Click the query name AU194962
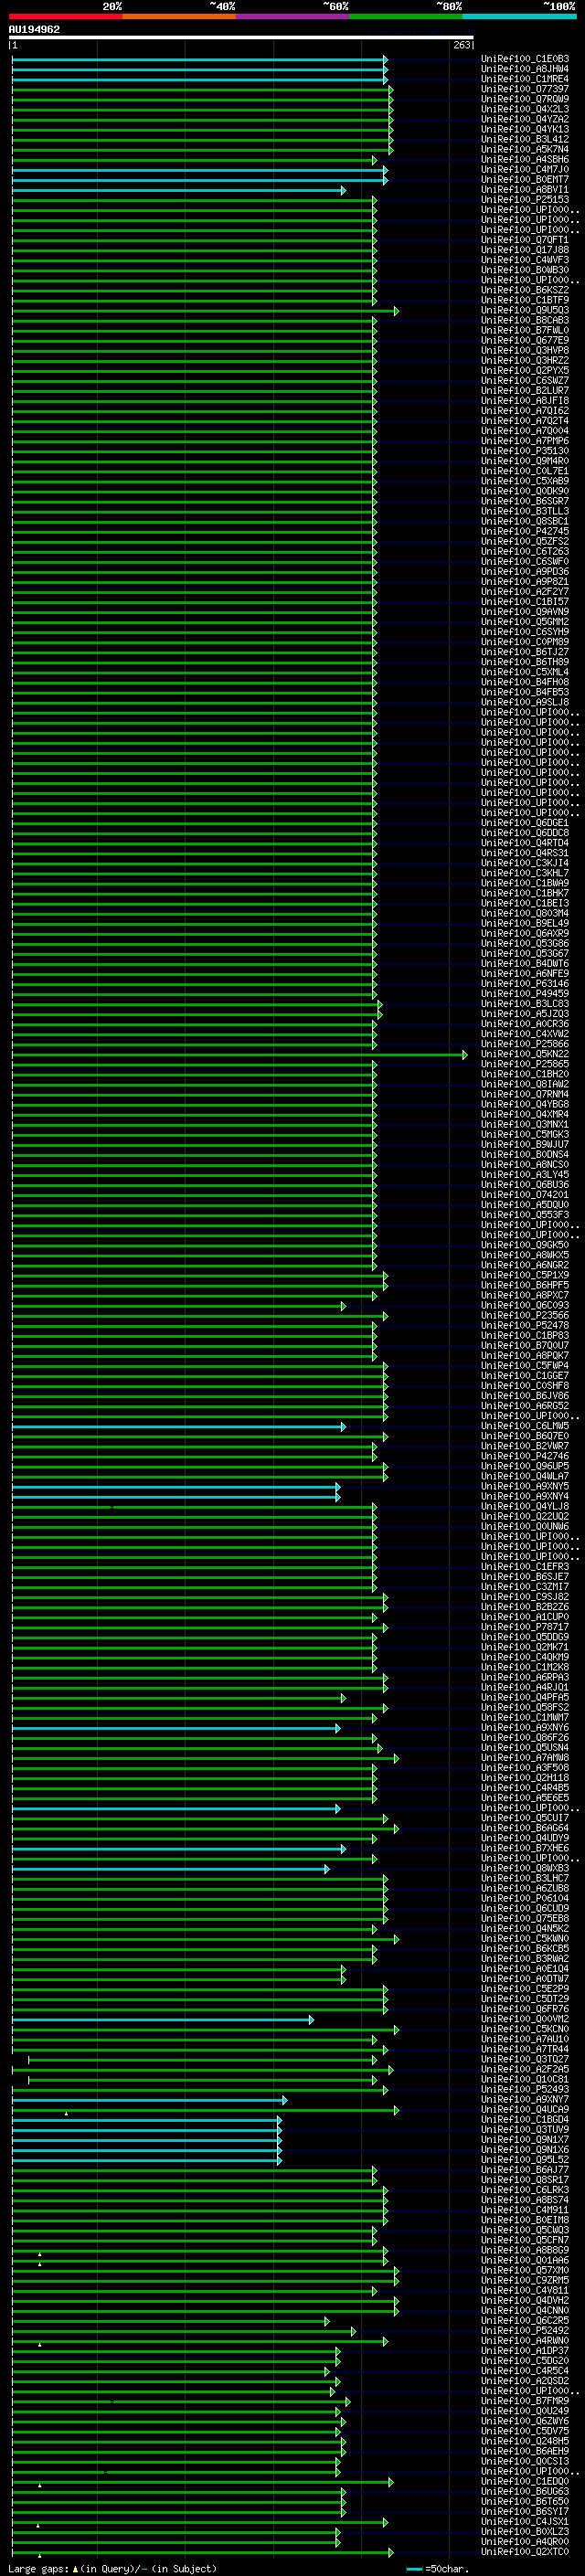 coord(34,29)
